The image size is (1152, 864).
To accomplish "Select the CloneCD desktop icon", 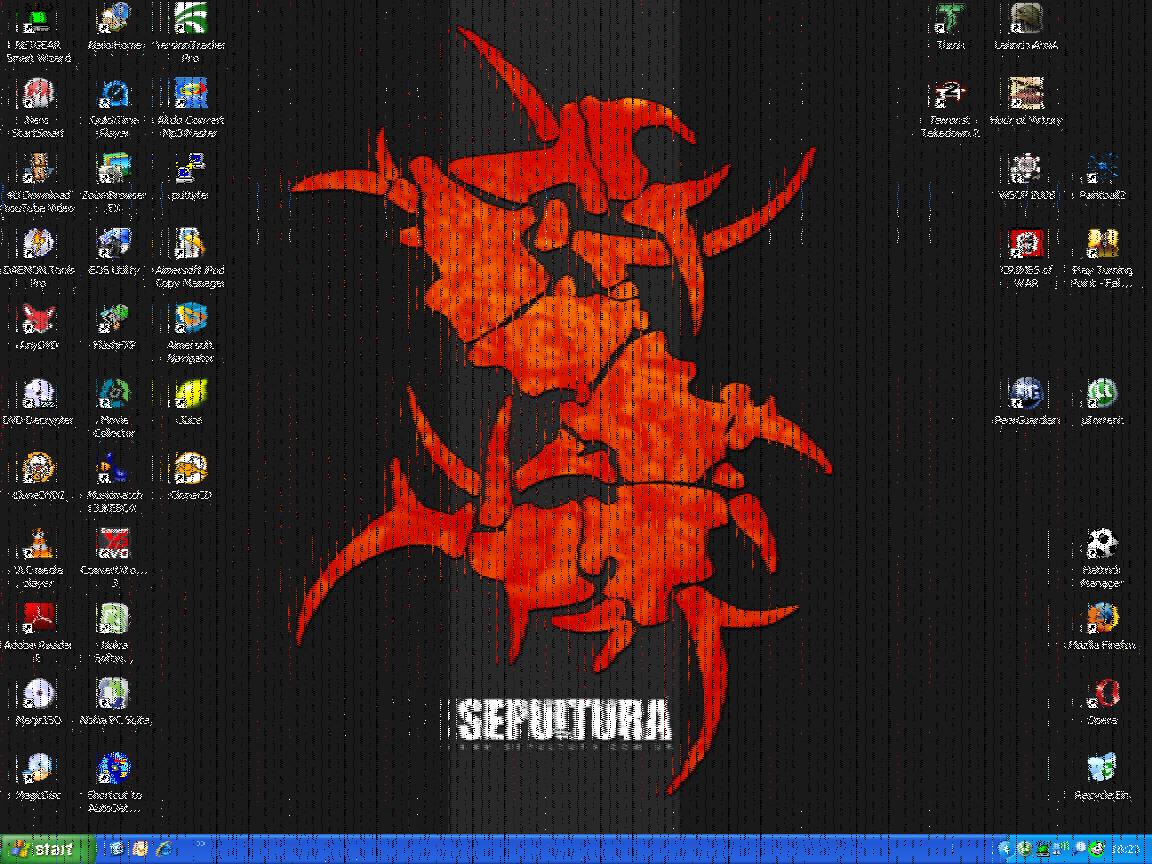I will click(x=190, y=478).
